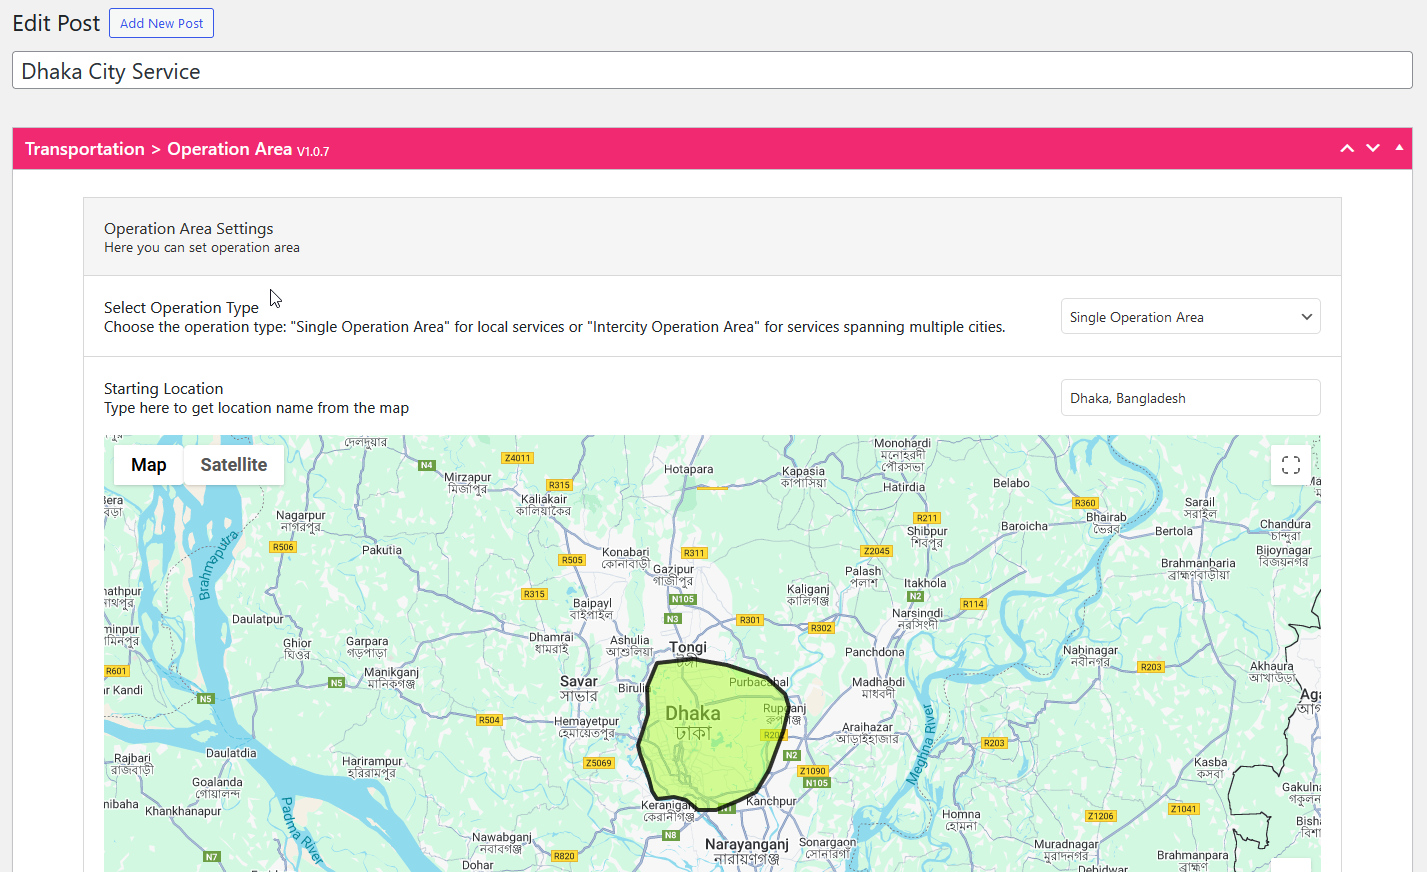The image size is (1427, 872).
Task: Click the N4 road shield near Mirzapur
Action: click(x=427, y=465)
